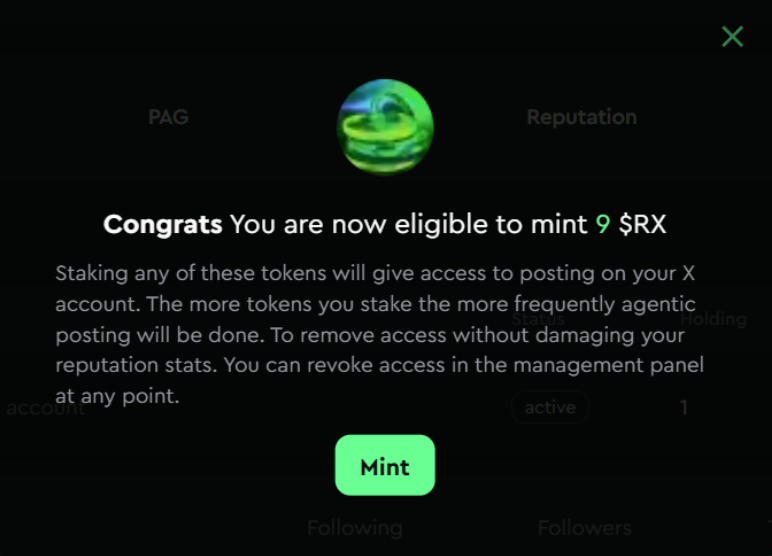Click the dimmed account row label
This screenshot has height=556, width=772.
coord(45,408)
